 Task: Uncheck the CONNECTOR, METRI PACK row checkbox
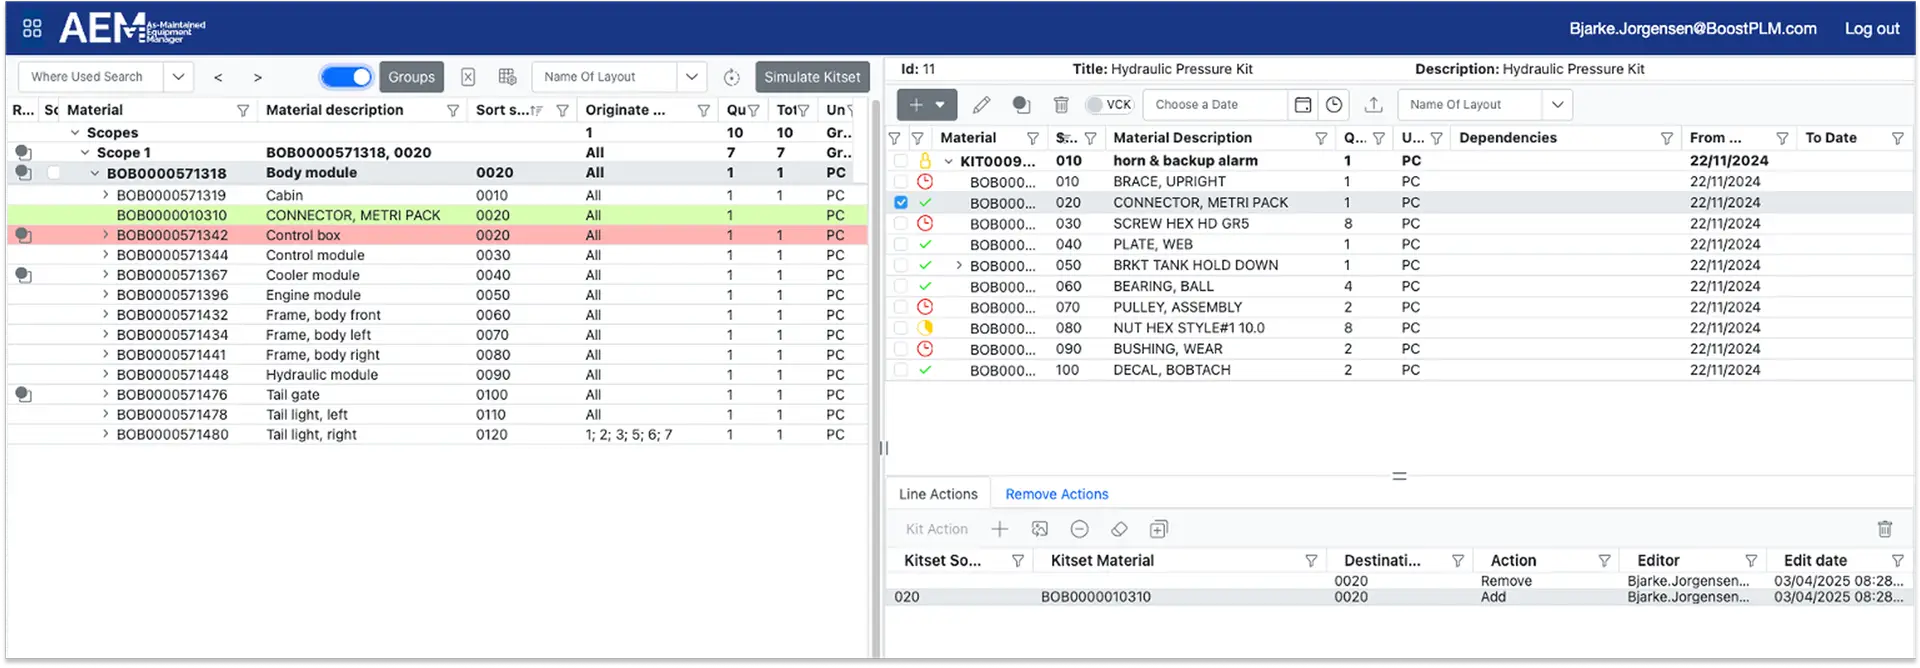(x=901, y=203)
